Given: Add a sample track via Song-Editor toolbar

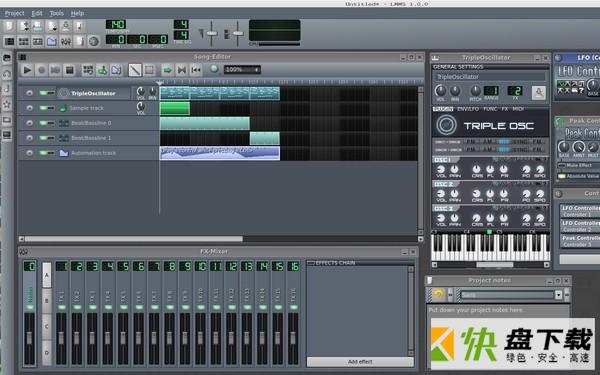Looking at the screenshot, I should coord(102,70).
